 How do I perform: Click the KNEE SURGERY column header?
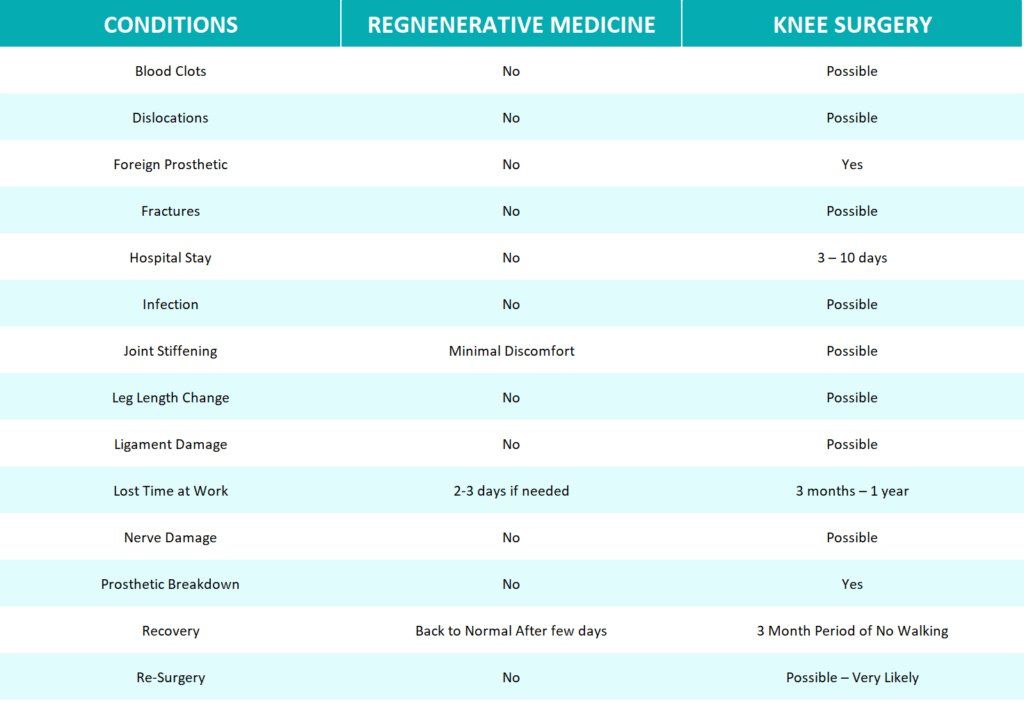852,25
